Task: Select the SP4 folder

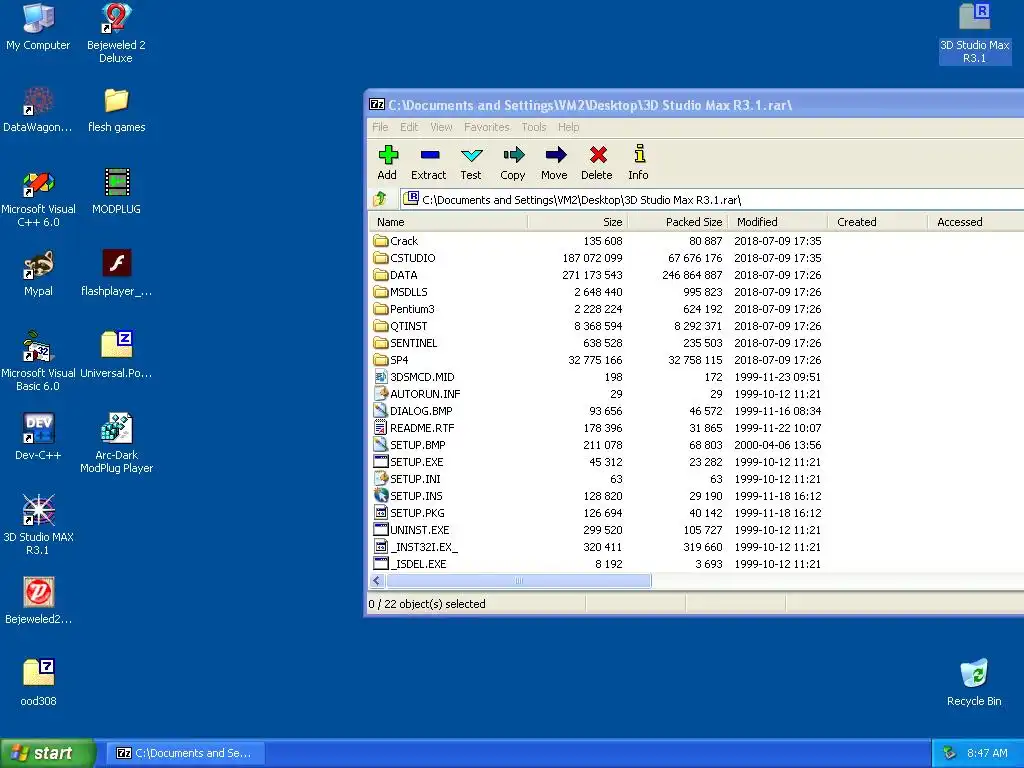Action: 391,360
